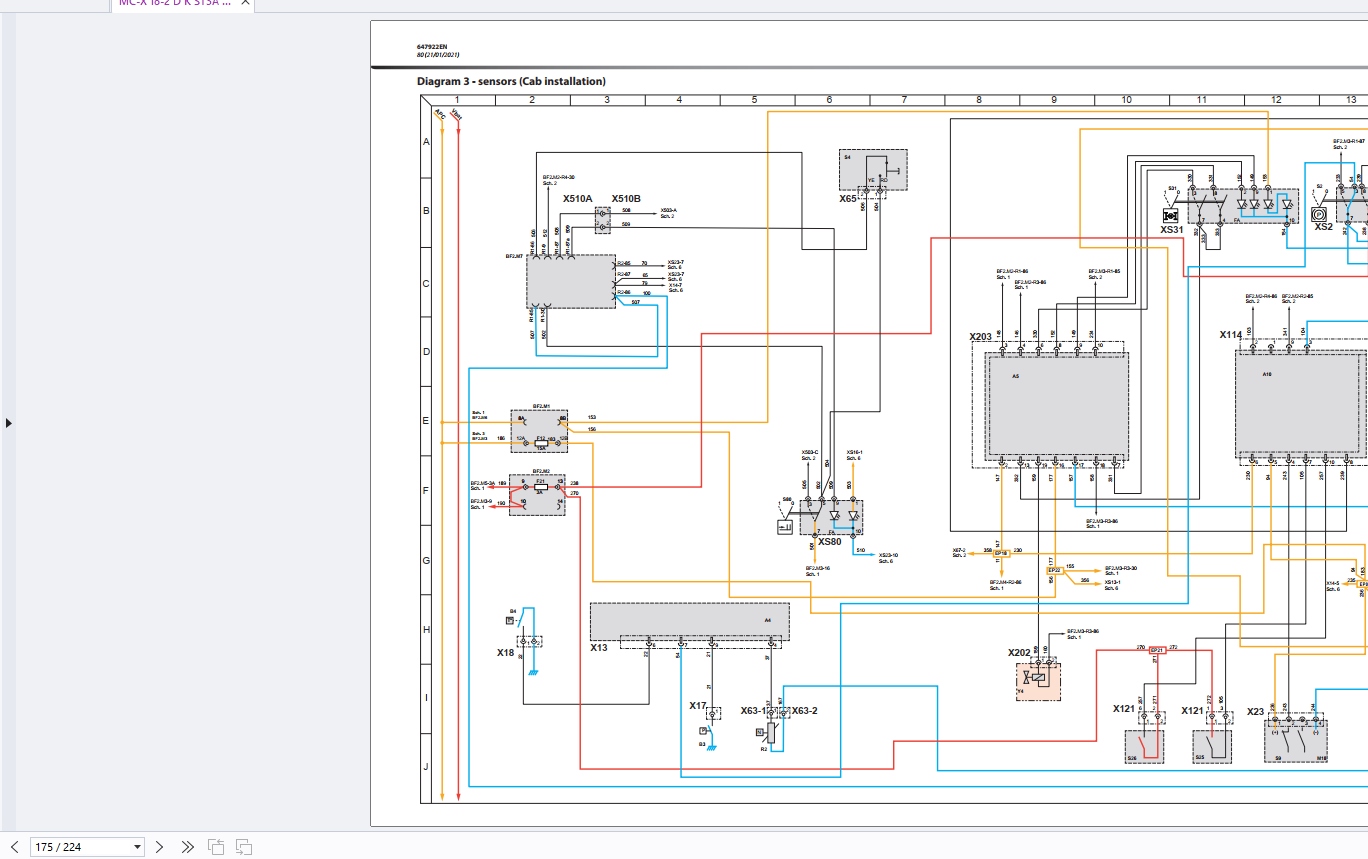Jump to last page double-arrow

point(187,847)
